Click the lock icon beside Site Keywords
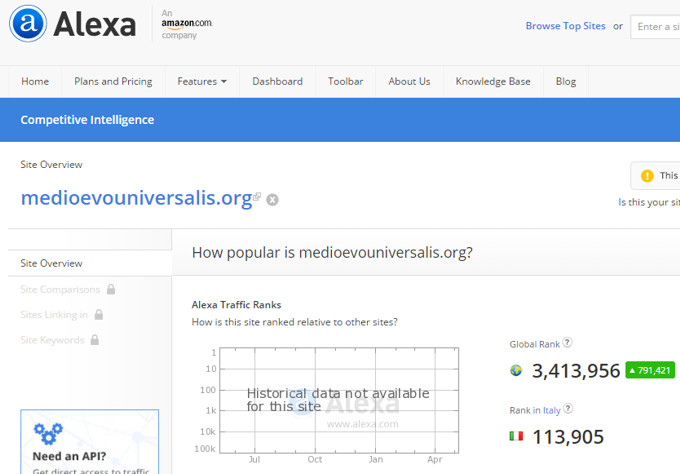 click(95, 340)
